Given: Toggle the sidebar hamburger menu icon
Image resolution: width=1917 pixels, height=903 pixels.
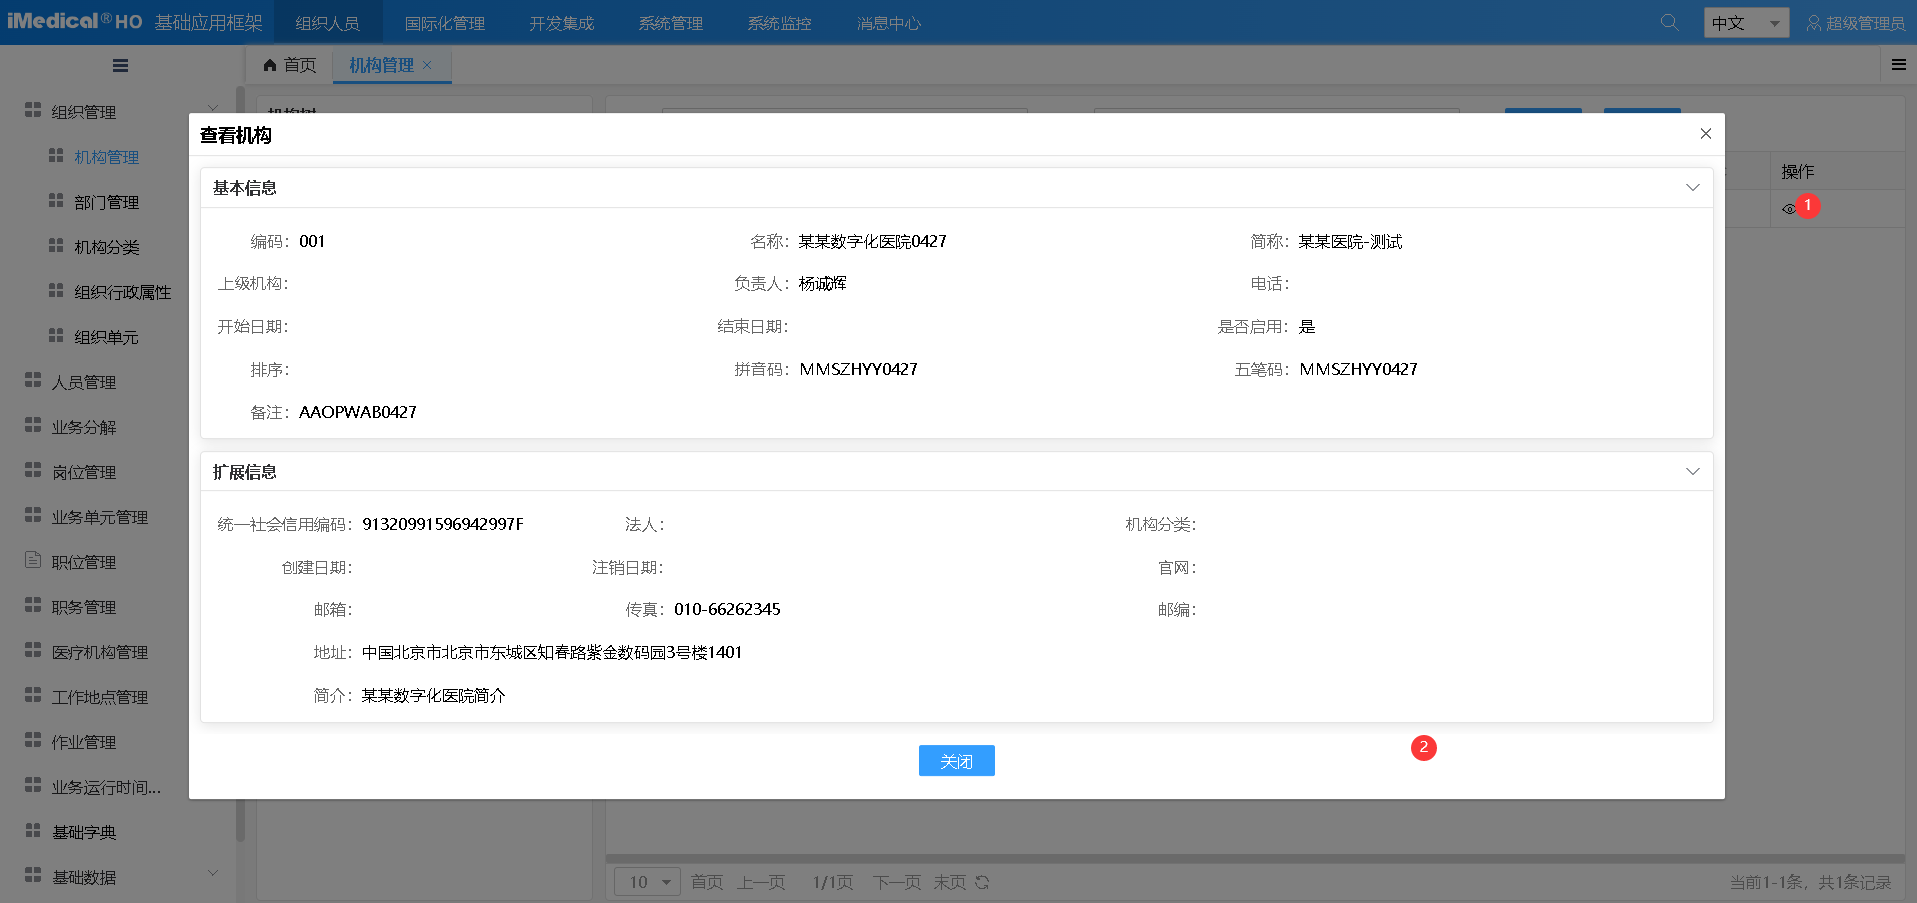Looking at the screenshot, I should pyautogui.click(x=120, y=66).
